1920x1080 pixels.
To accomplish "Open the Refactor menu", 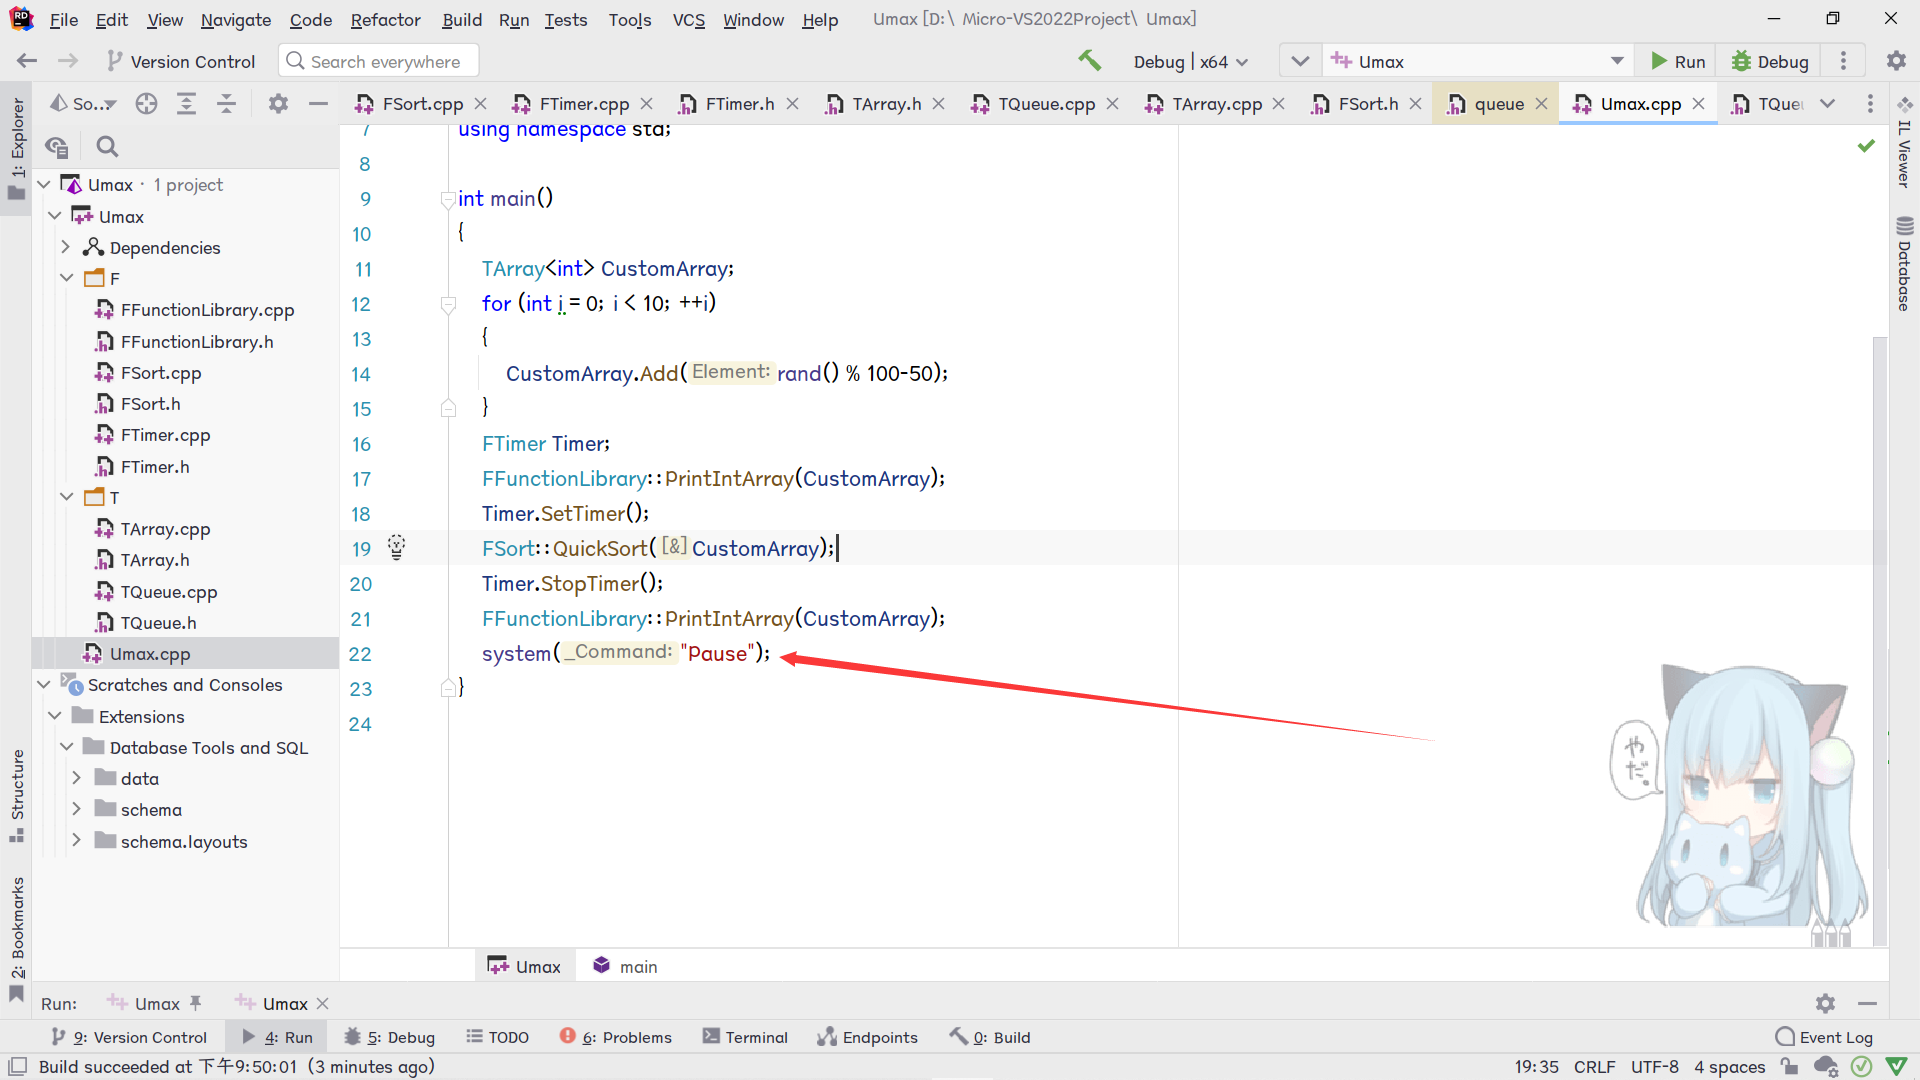I will (385, 19).
